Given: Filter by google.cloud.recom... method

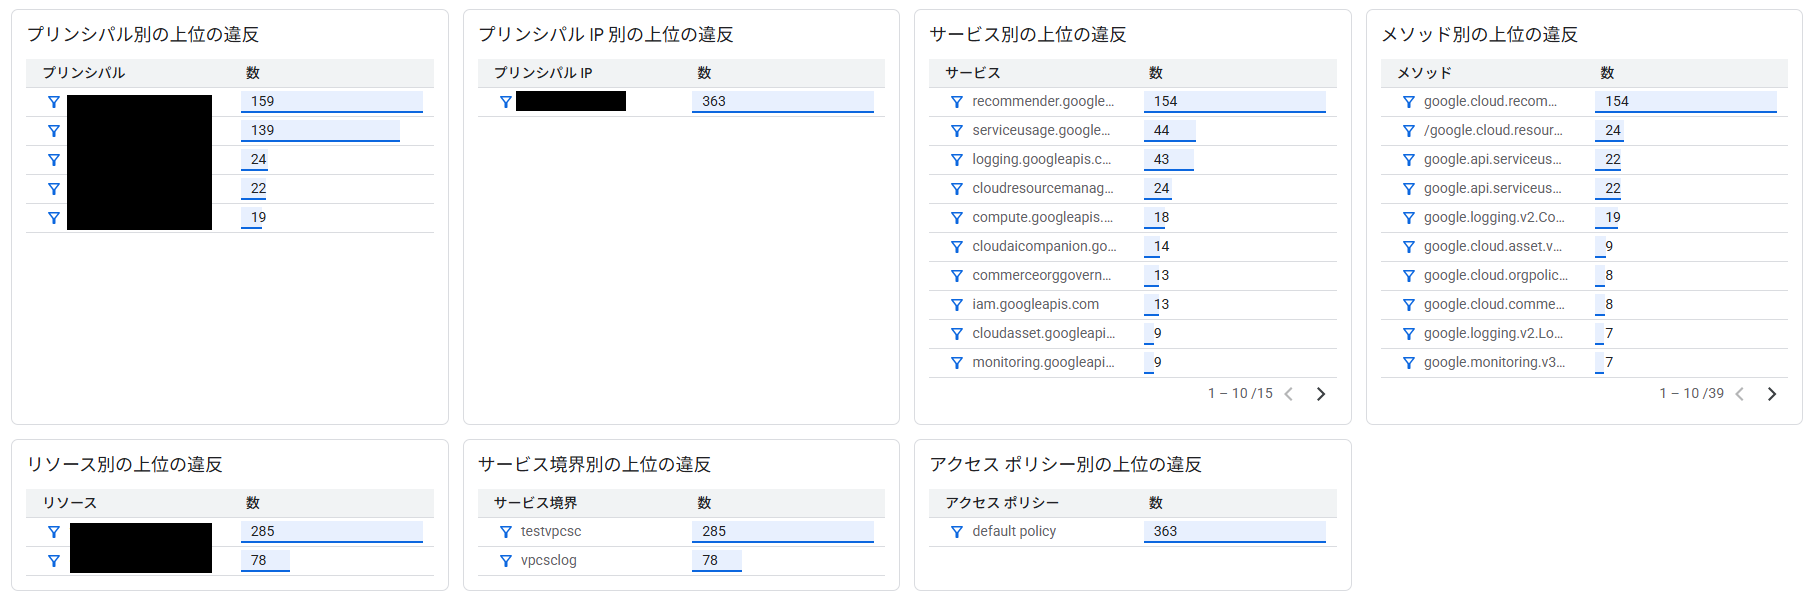Looking at the screenshot, I should pyautogui.click(x=1409, y=102).
